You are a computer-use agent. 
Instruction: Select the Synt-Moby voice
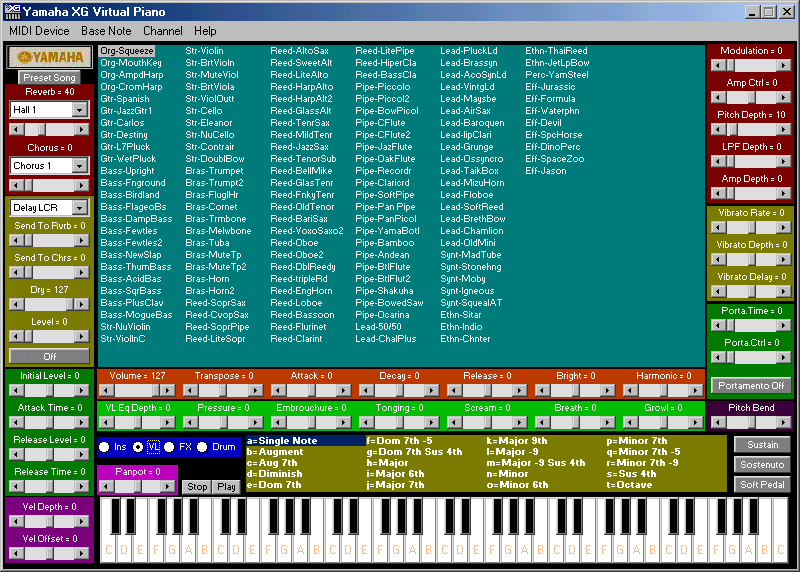(463, 279)
